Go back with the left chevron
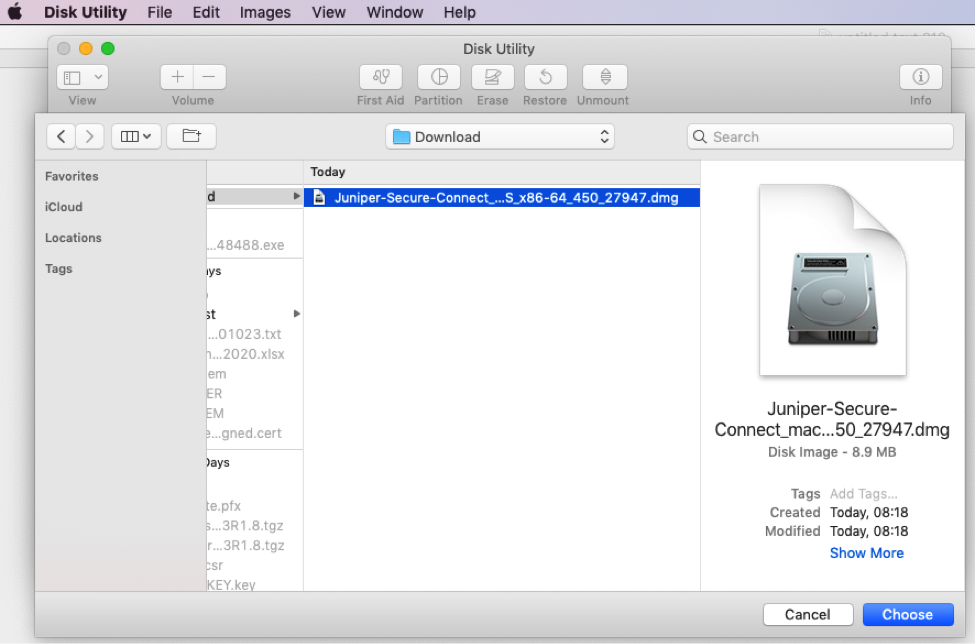Image resolution: width=975 pixels, height=644 pixels. pyautogui.click(x=61, y=137)
